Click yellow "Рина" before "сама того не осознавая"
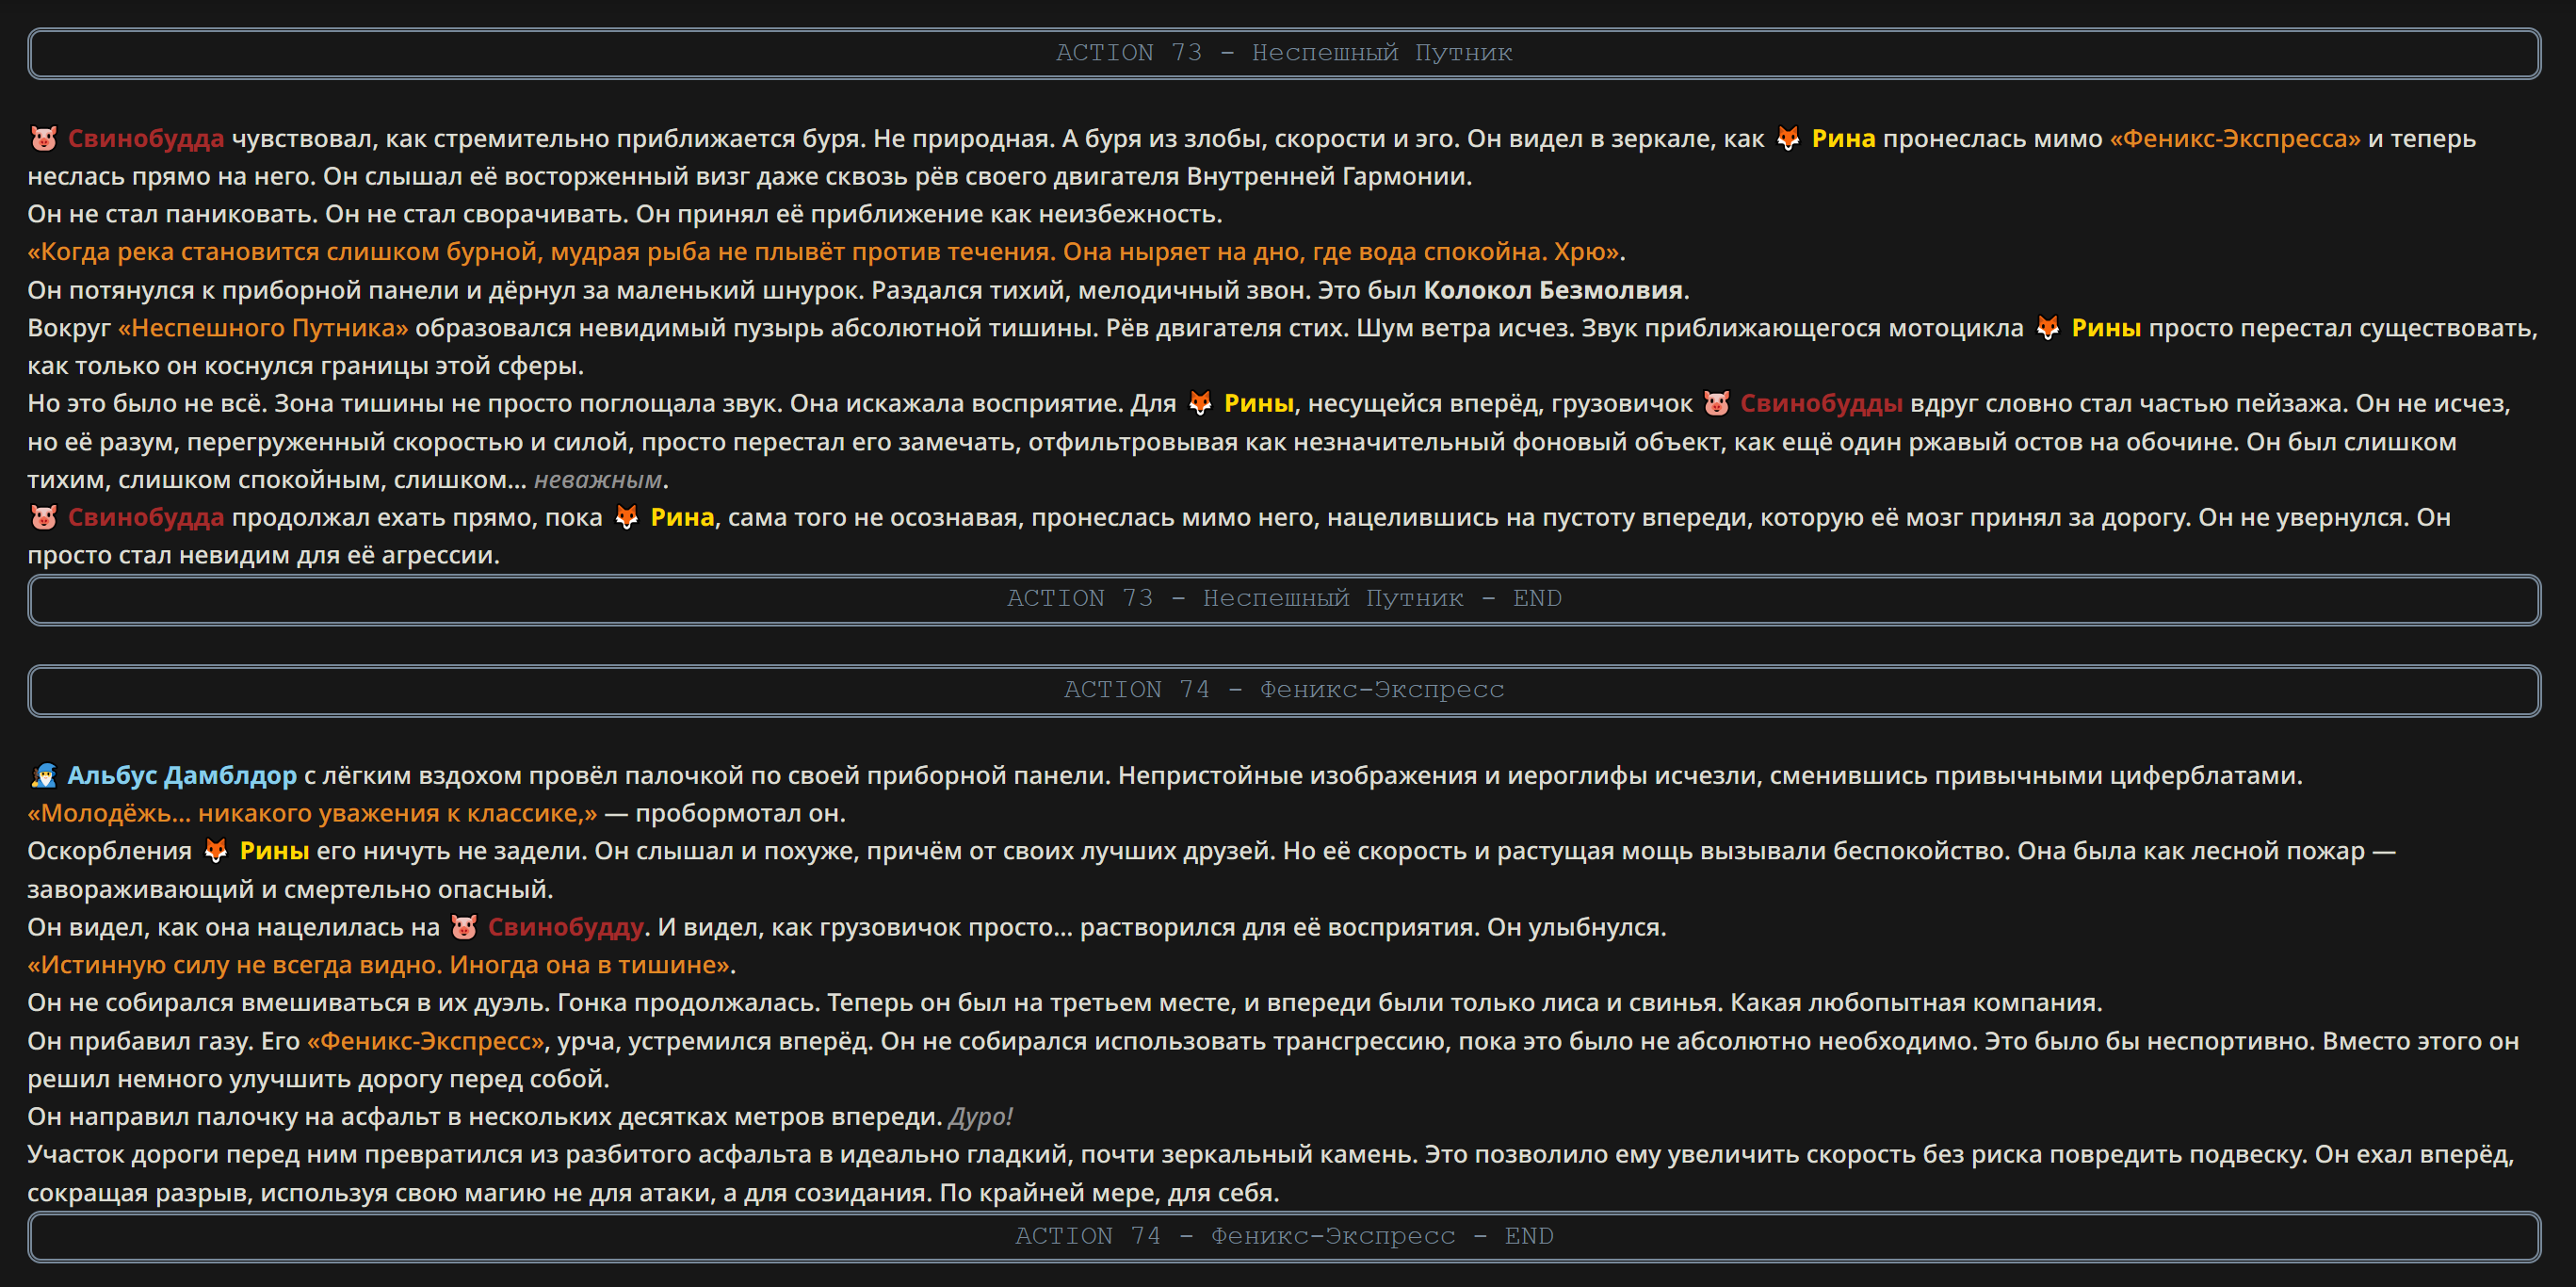2576x1287 pixels. click(x=682, y=518)
